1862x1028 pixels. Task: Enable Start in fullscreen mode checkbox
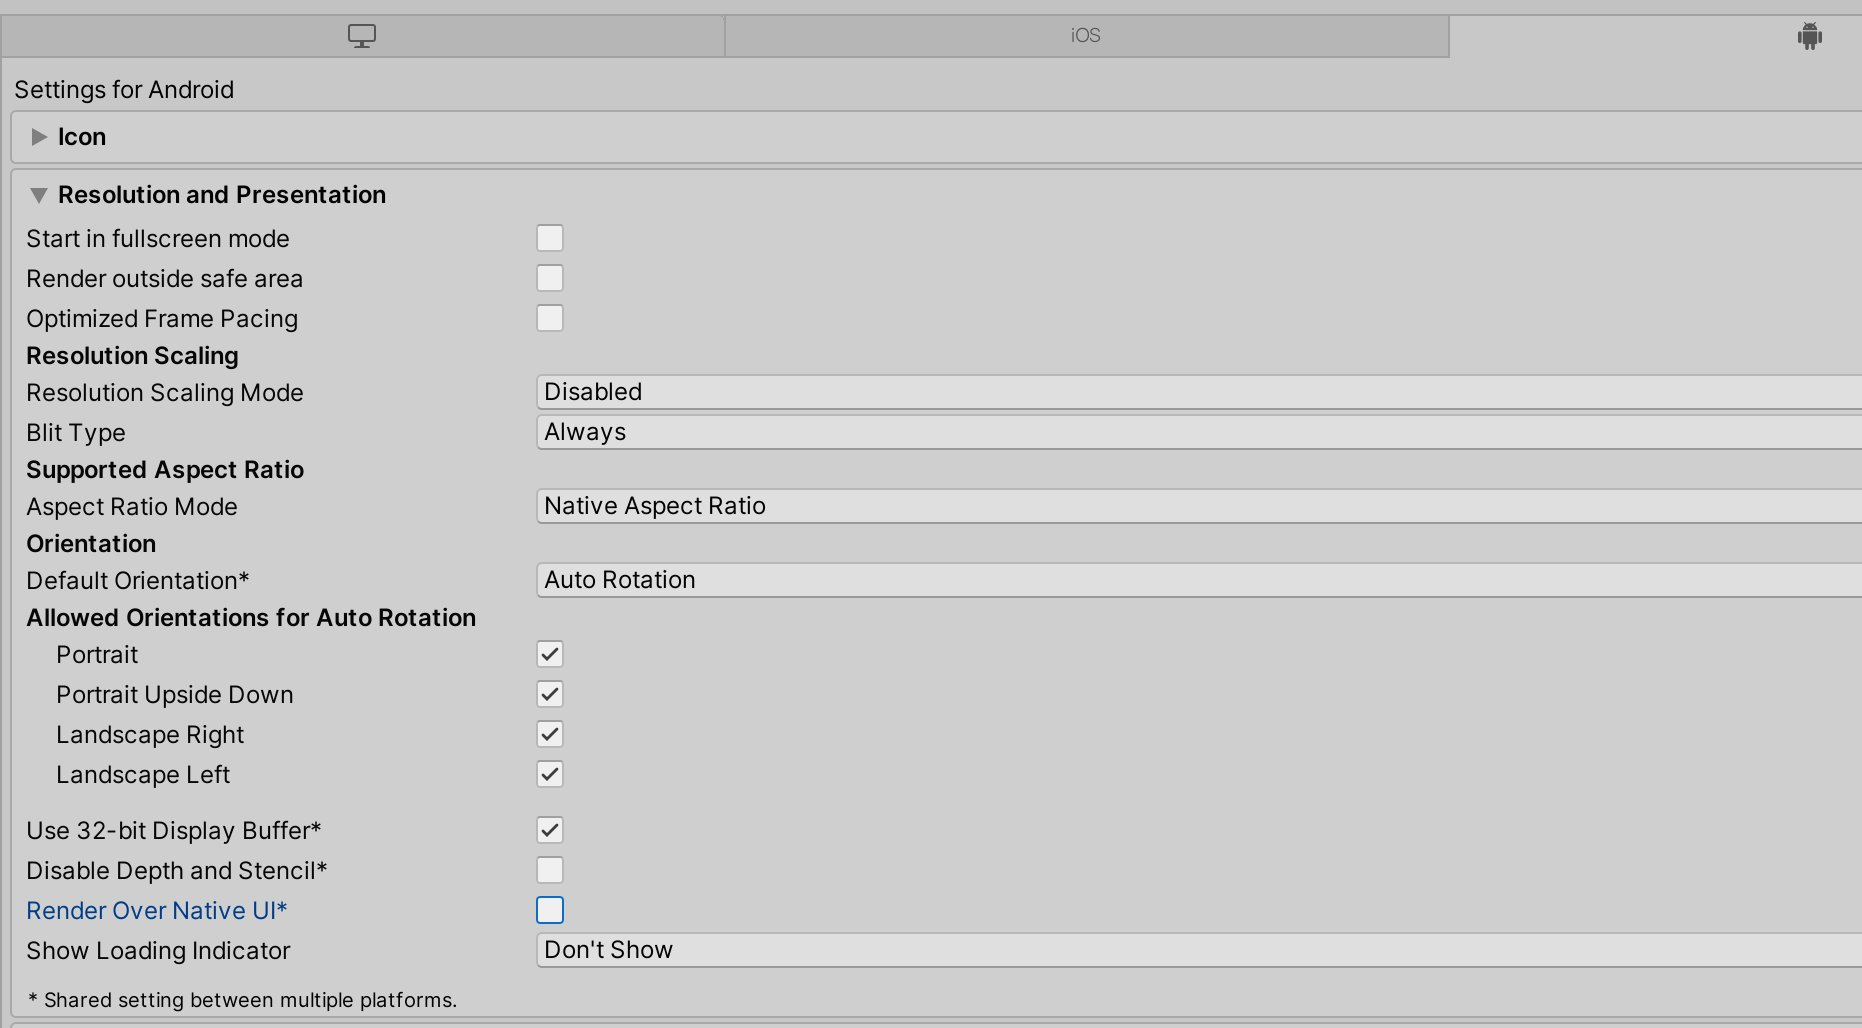pyautogui.click(x=550, y=238)
